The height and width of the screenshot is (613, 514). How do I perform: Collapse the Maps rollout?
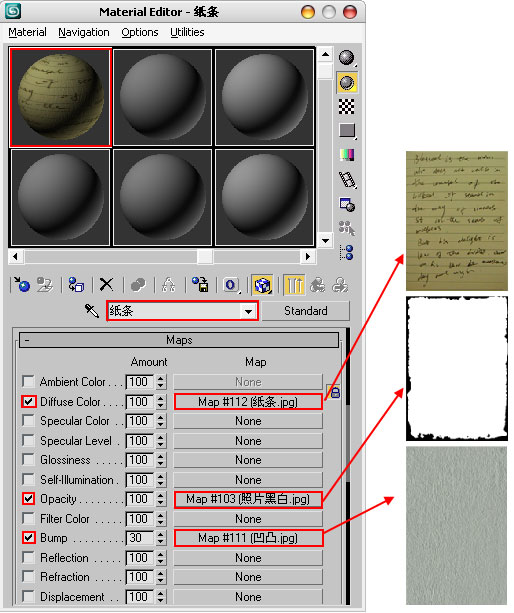pyautogui.click(x=179, y=340)
